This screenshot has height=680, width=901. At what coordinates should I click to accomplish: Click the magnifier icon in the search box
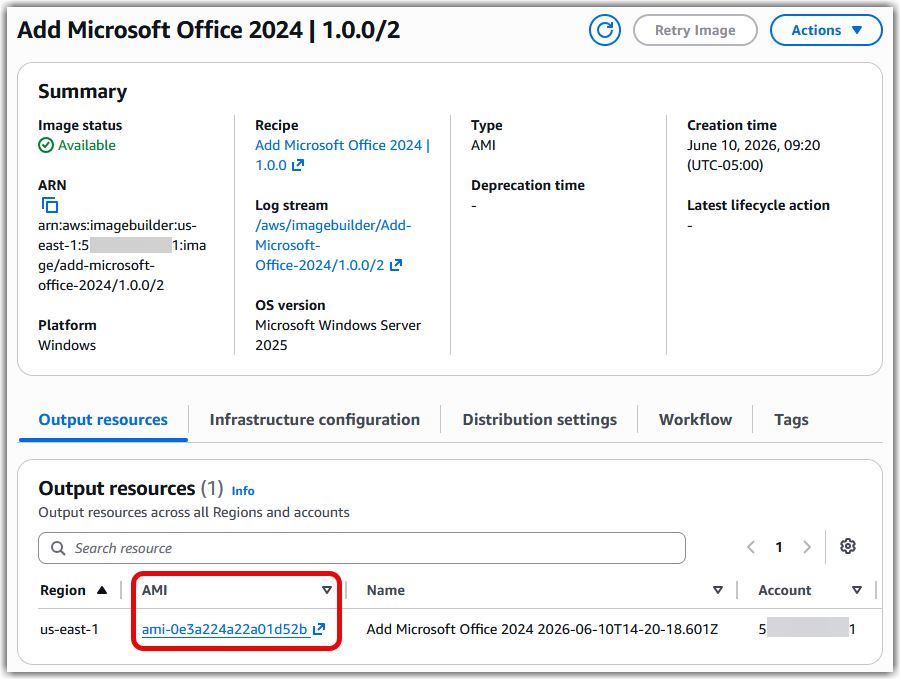pyautogui.click(x=58, y=548)
